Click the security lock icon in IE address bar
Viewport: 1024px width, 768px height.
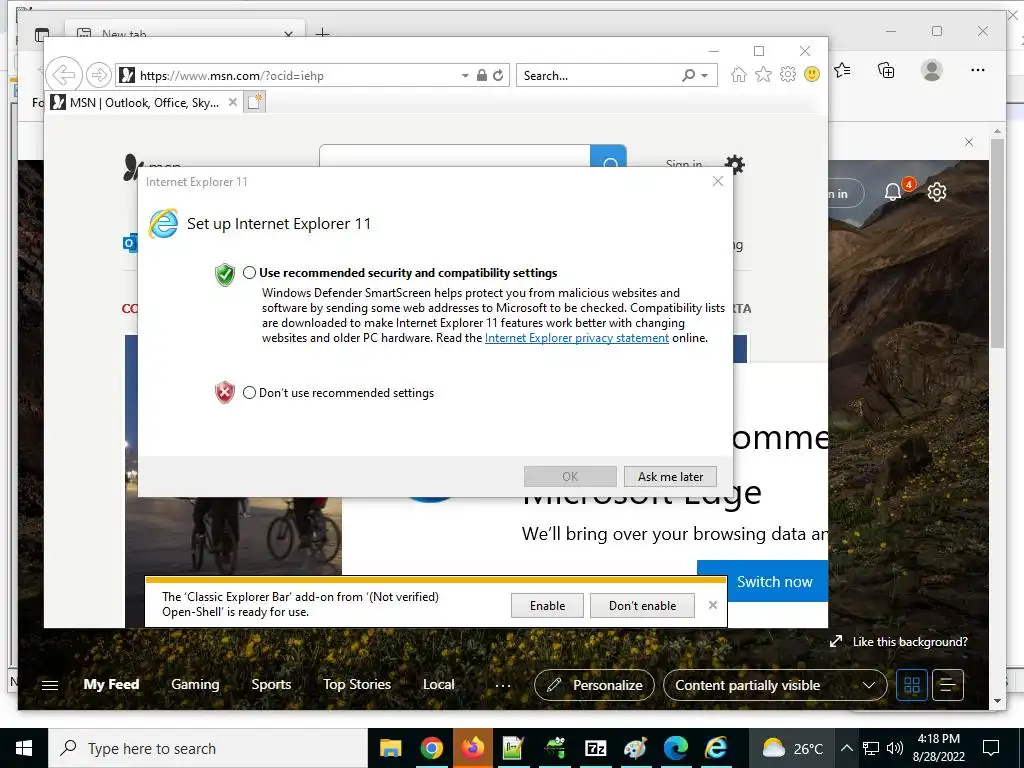(481, 75)
